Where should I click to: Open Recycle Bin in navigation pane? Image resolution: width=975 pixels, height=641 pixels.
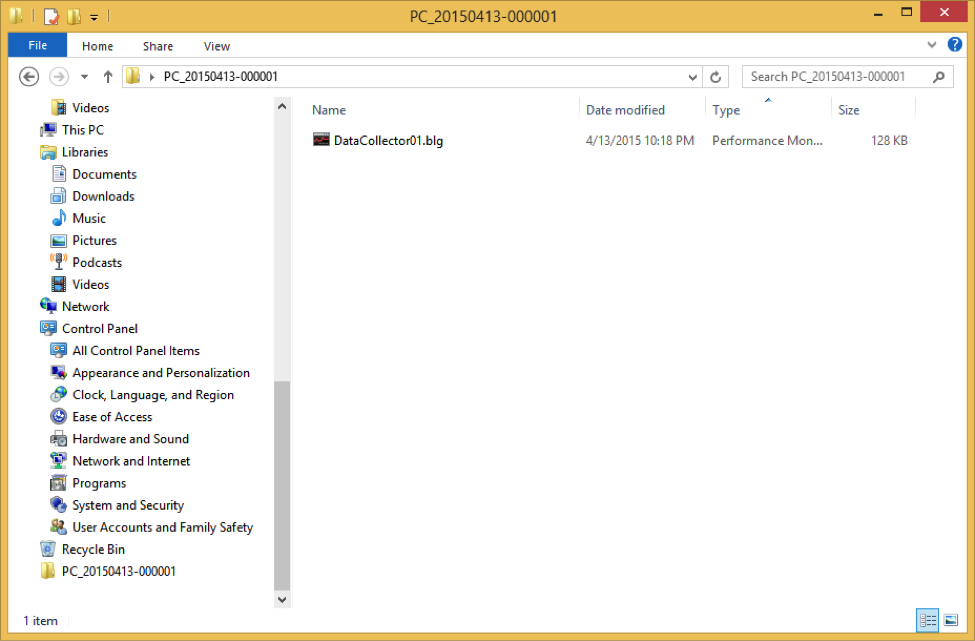click(x=93, y=550)
